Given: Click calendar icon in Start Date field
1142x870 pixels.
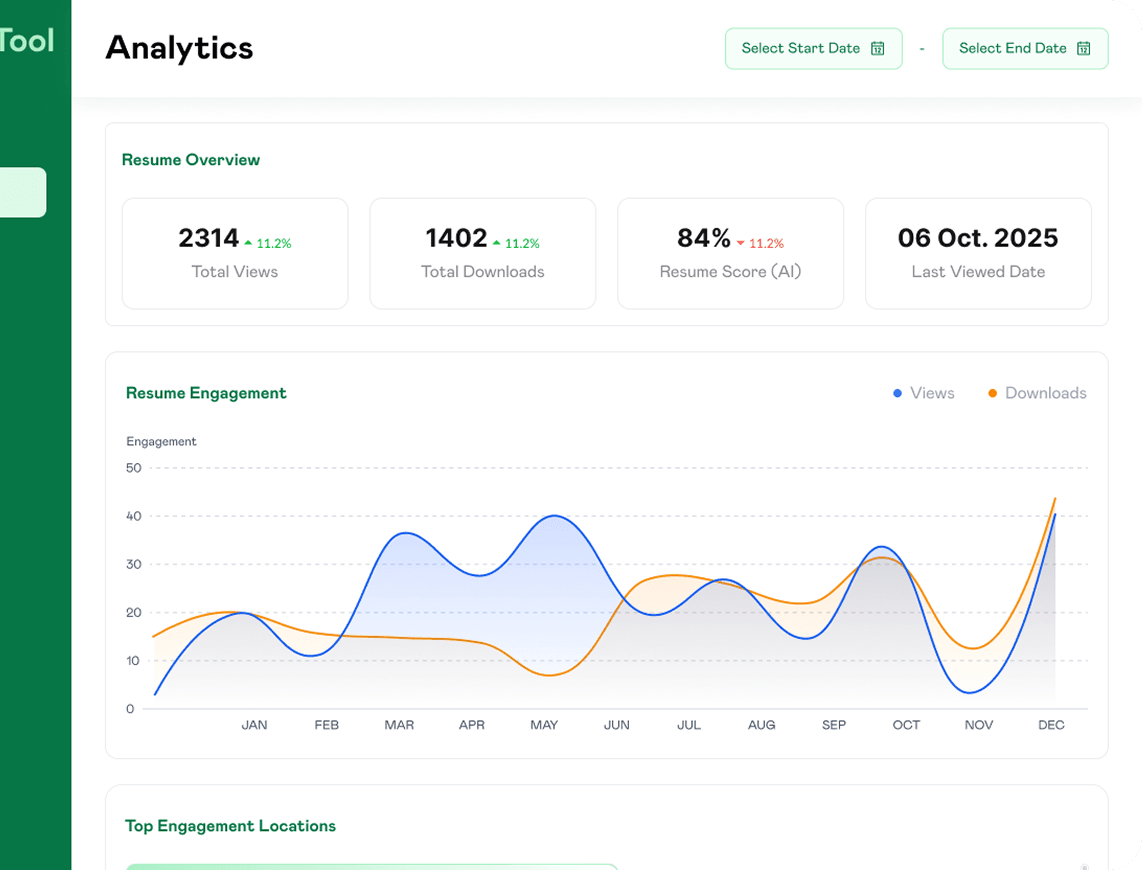Looking at the screenshot, I should click(x=878, y=49).
